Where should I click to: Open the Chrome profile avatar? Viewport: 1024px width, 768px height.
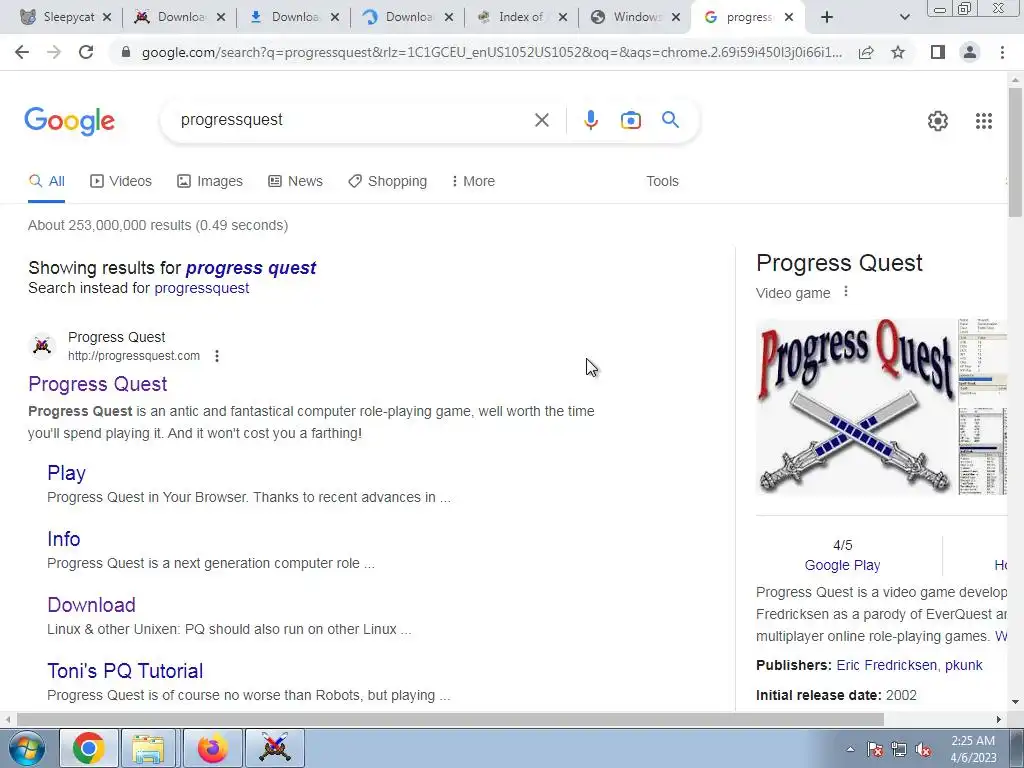pyautogui.click(x=970, y=52)
